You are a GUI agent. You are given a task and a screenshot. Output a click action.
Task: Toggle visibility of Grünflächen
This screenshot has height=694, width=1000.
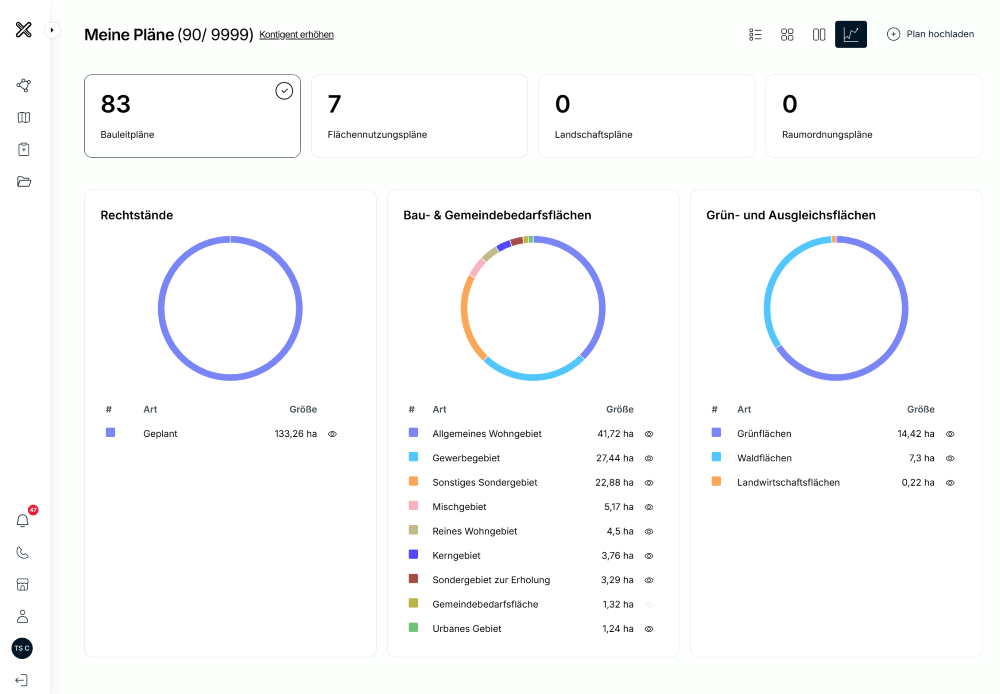(950, 434)
